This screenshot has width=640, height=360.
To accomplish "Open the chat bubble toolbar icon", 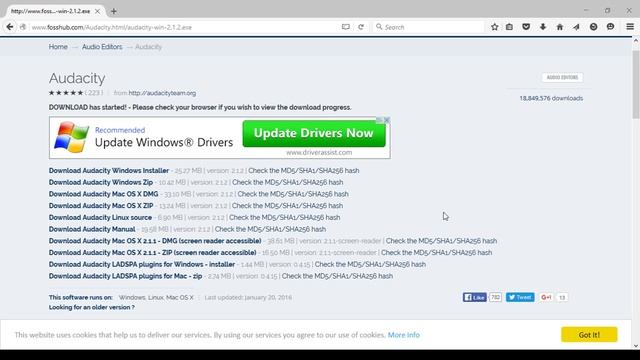I will click(x=610, y=27).
